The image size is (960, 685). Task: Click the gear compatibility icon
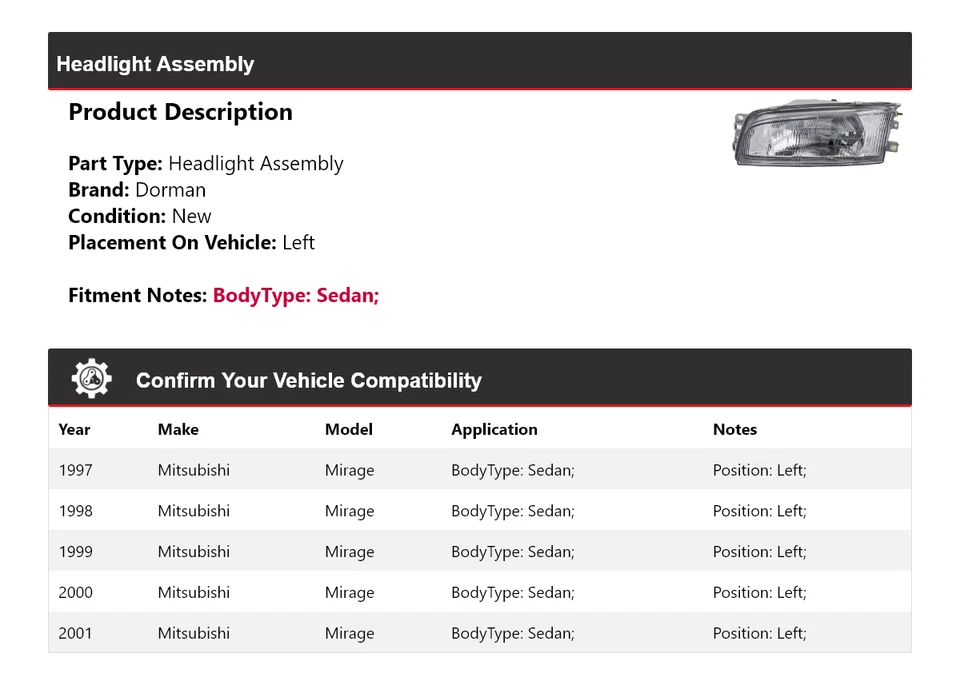coord(91,379)
